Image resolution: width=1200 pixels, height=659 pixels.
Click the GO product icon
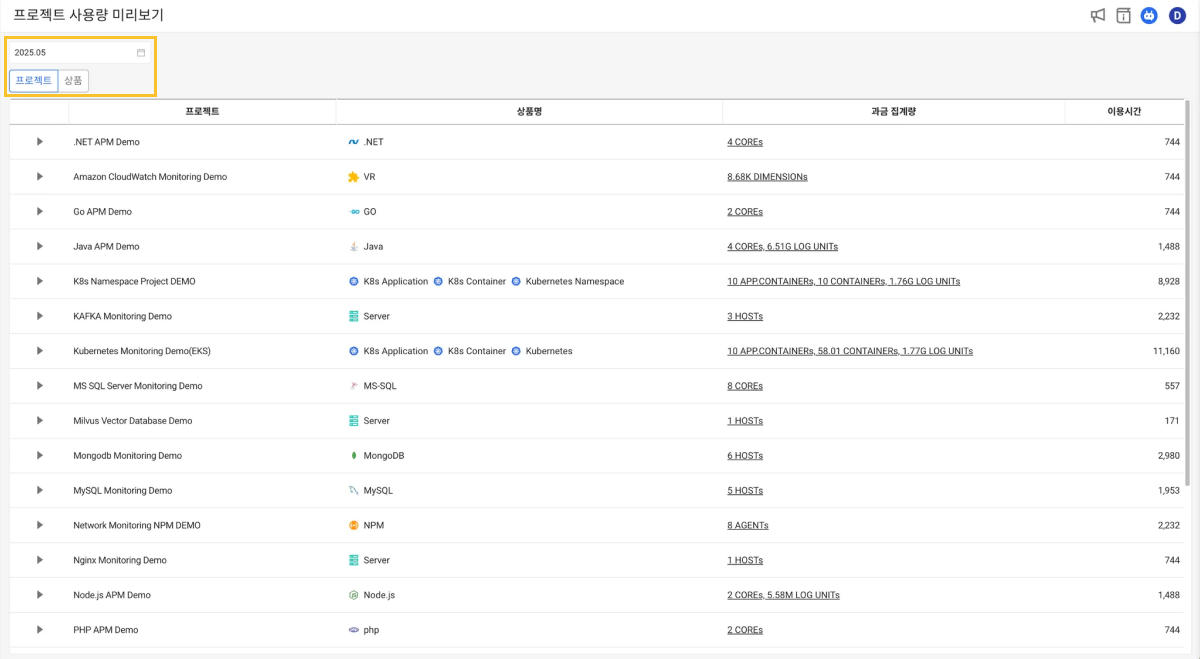click(353, 212)
